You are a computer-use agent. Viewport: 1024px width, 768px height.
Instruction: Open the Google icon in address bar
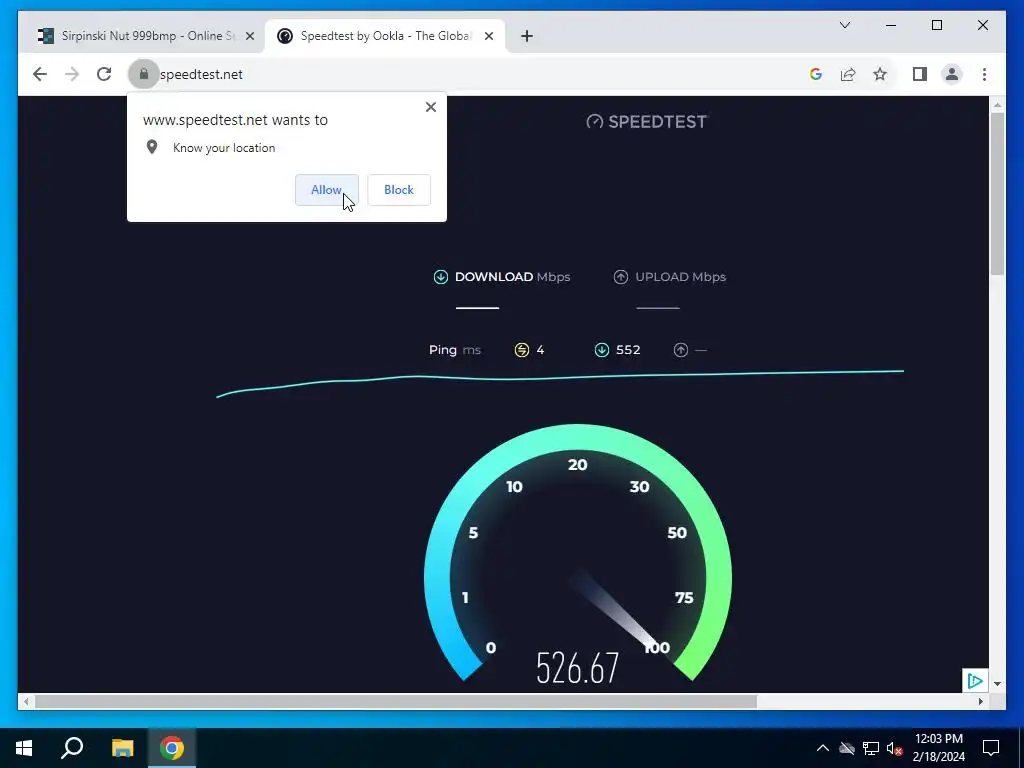816,74
